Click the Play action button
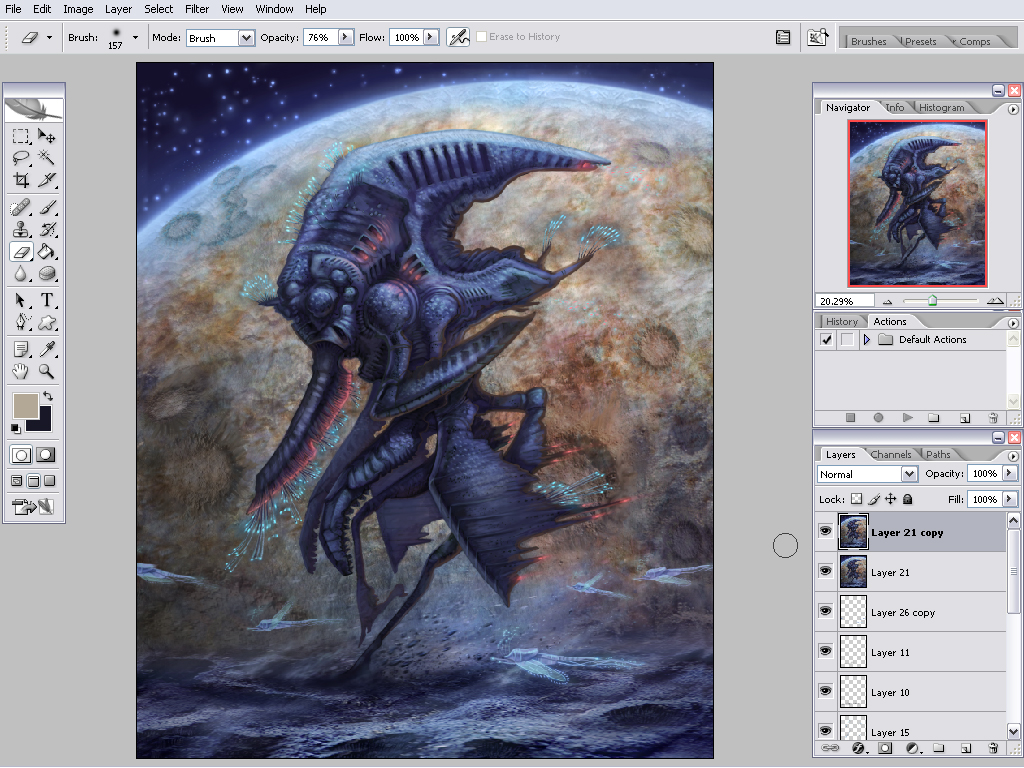 [x=907, y=417]
